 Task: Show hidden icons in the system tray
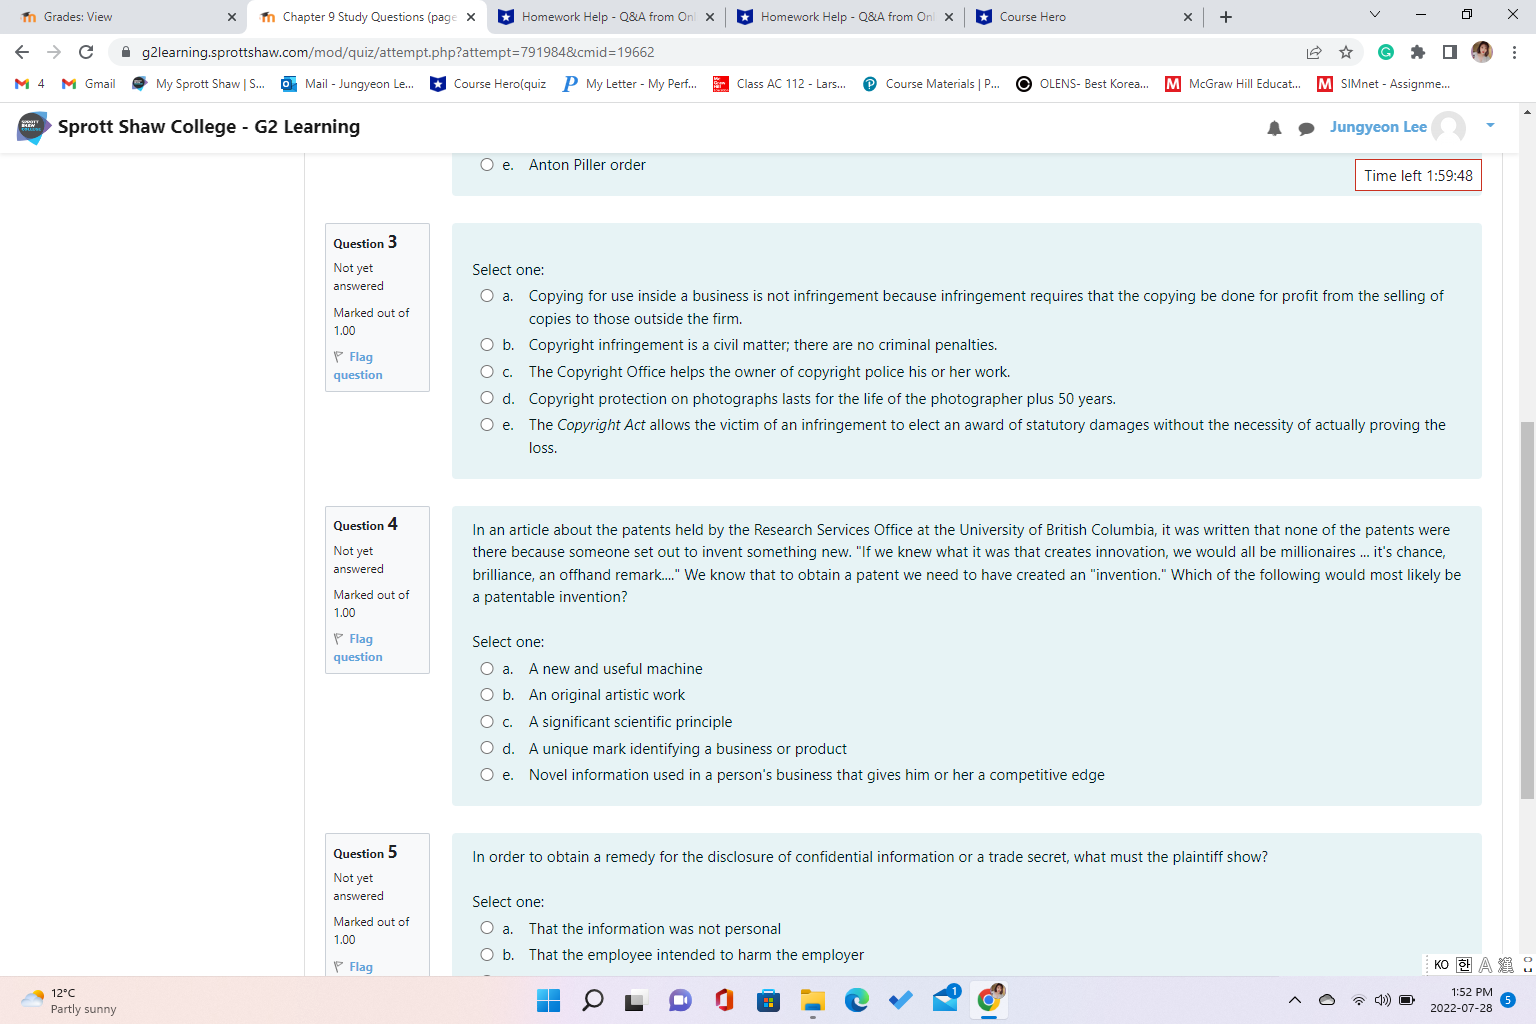[1294, 1000]
